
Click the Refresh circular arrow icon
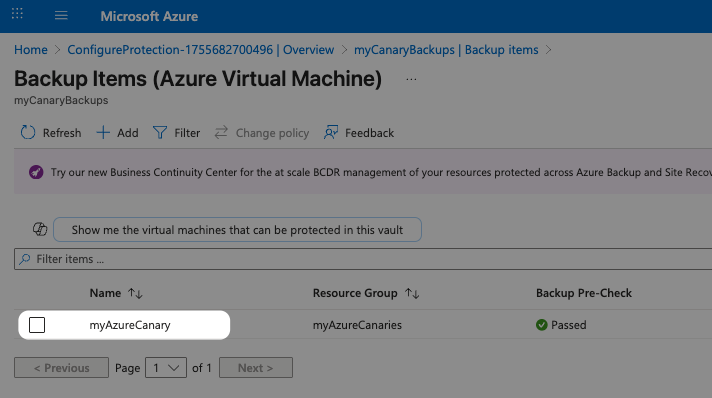click(x=28, y=132)
